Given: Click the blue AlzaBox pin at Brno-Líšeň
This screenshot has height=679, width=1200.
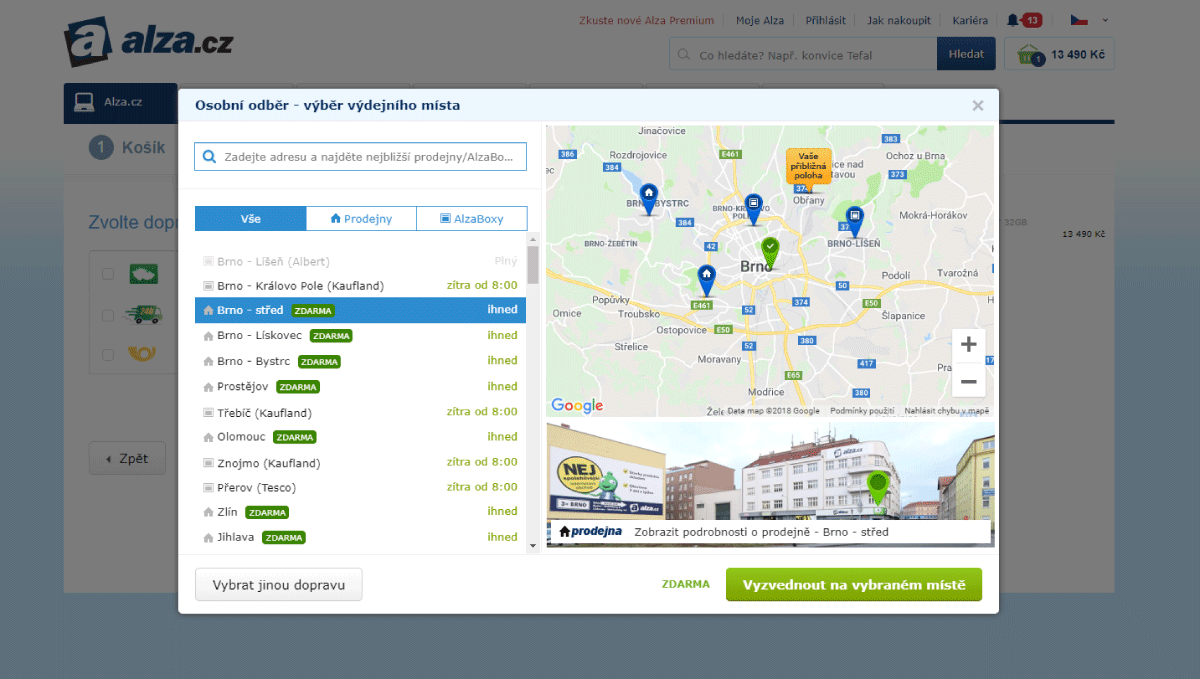Looking at the screenshot, I should [x=854, y=220].
